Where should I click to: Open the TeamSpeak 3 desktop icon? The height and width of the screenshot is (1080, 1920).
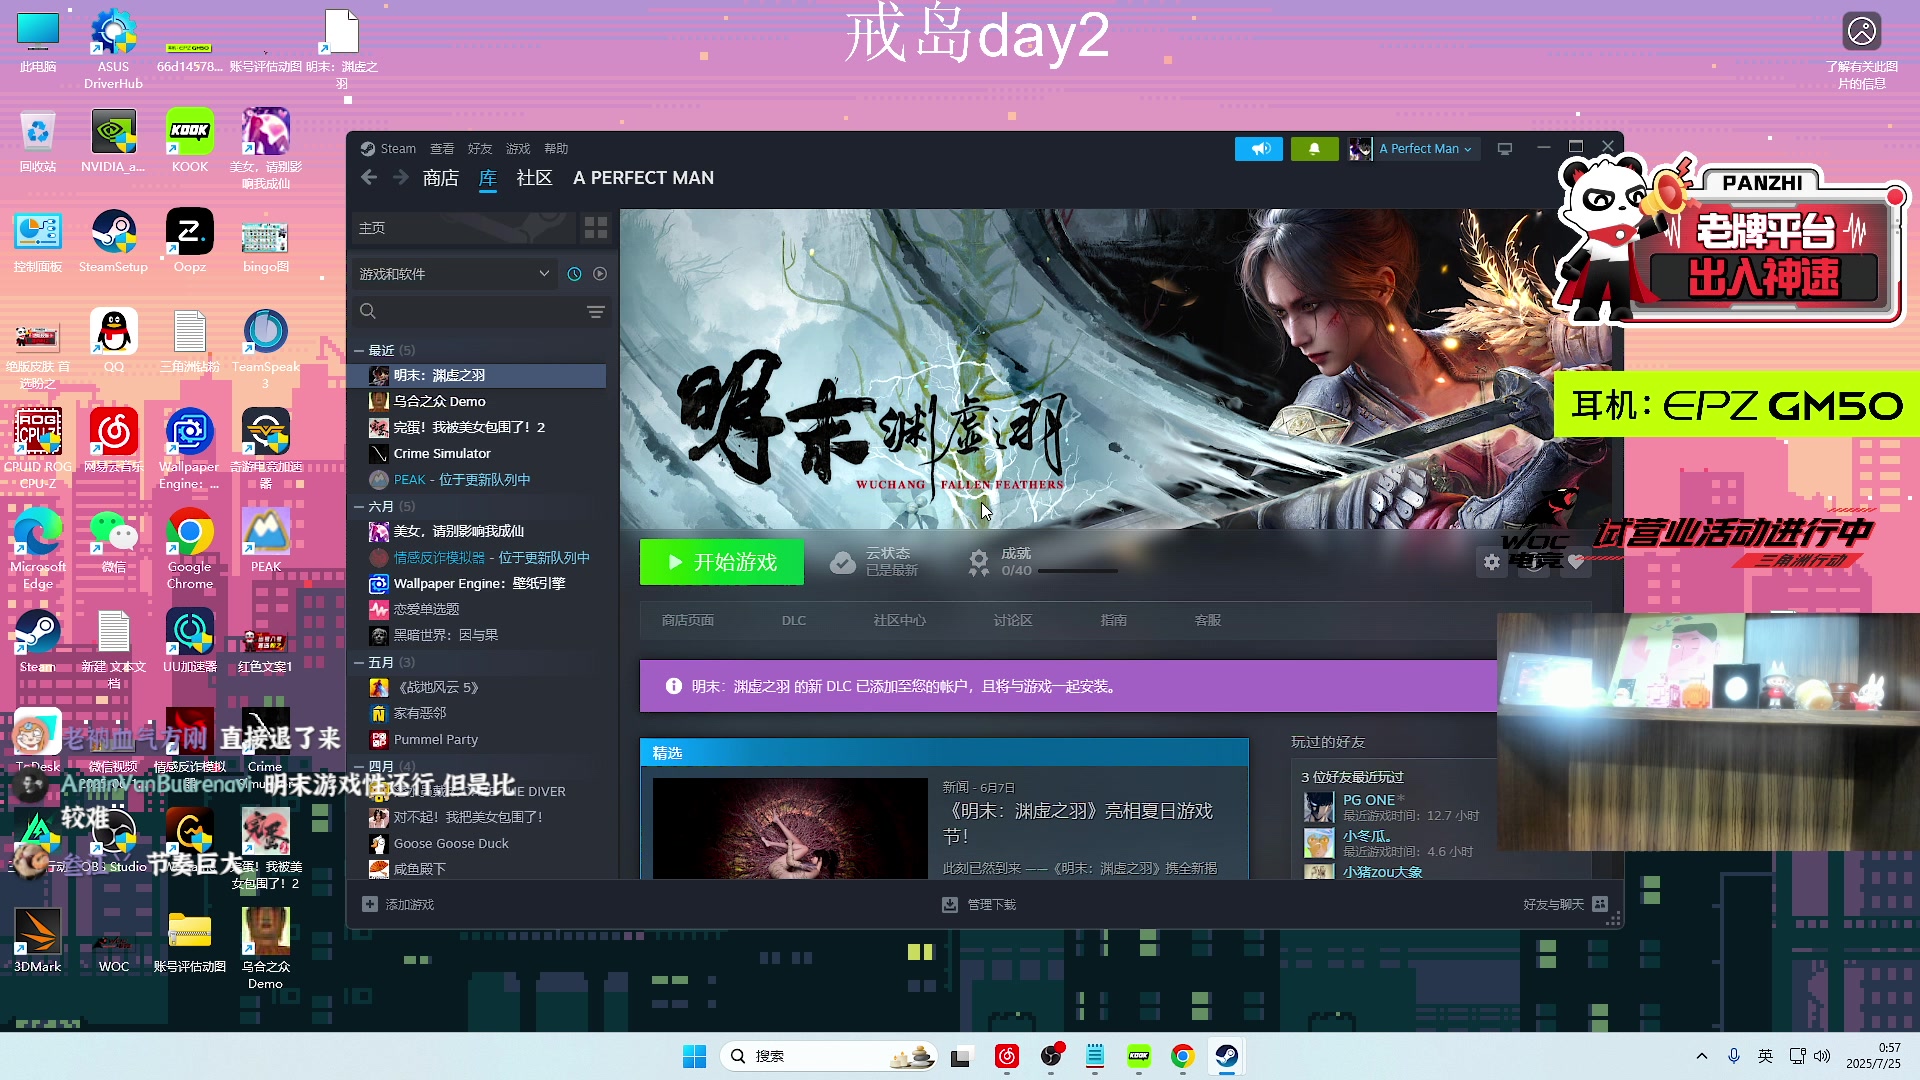coord(265,348)
